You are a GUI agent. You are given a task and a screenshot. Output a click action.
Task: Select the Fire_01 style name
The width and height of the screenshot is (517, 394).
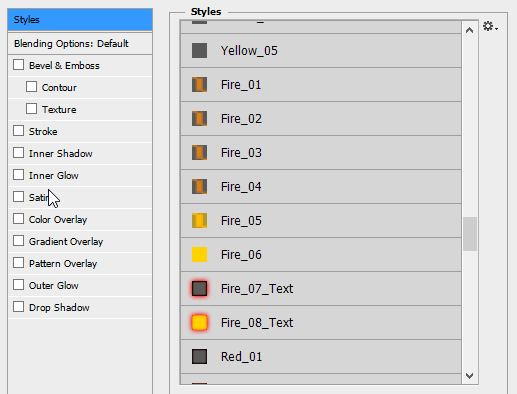241,85
